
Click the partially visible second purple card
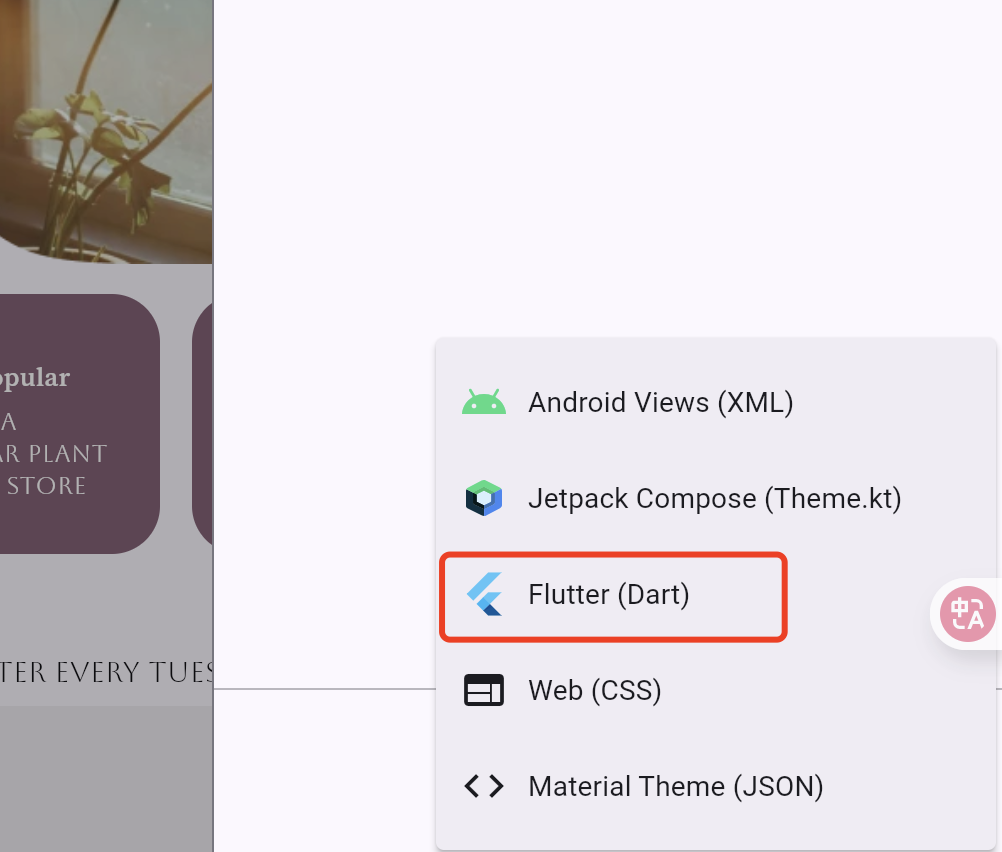click(x=203, y=424)
